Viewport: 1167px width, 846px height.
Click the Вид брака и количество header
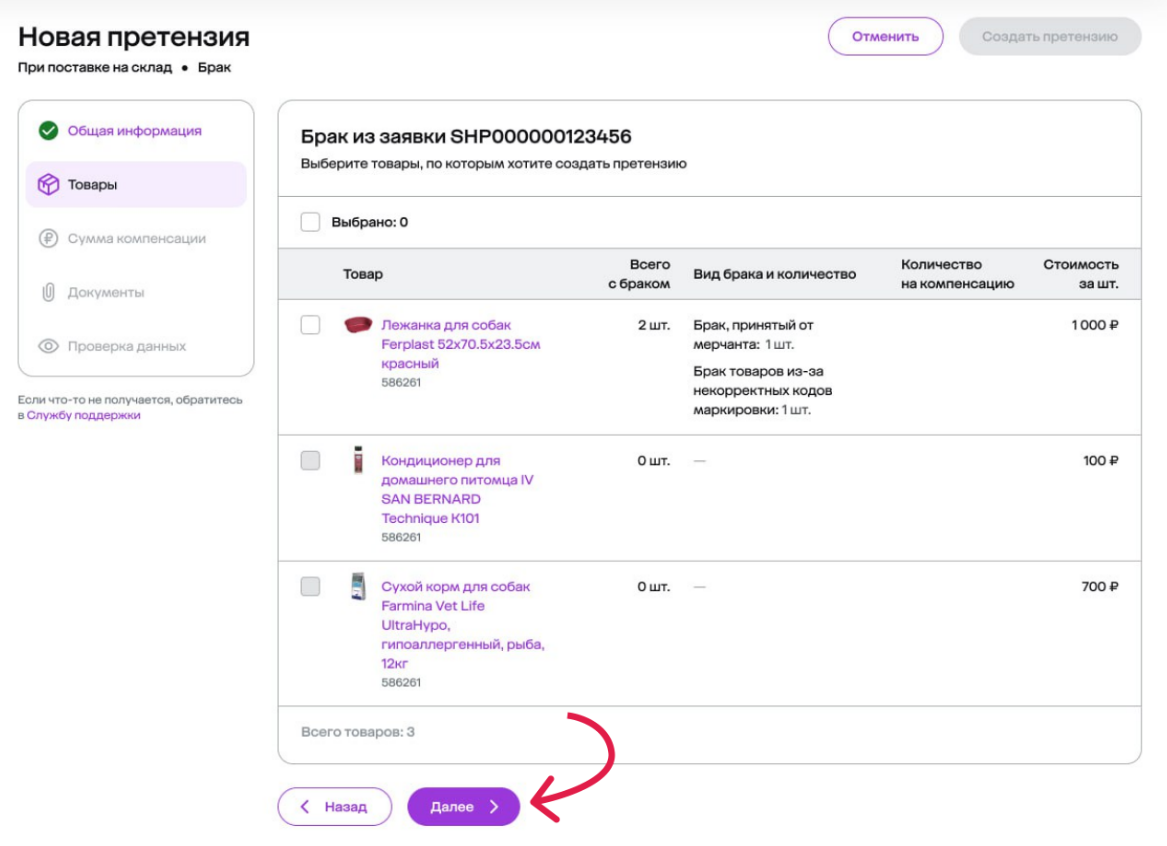point(775,274)
